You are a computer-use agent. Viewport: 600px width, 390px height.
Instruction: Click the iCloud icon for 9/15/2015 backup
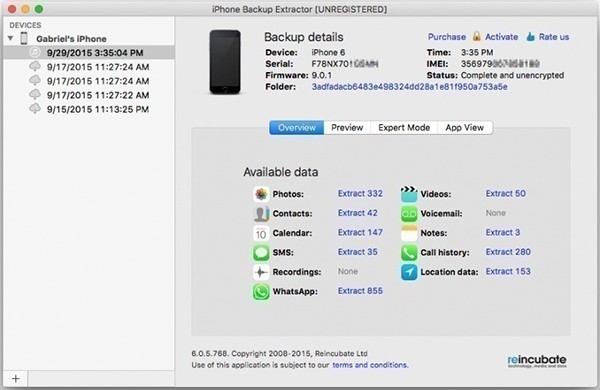[x=35, y=109]
